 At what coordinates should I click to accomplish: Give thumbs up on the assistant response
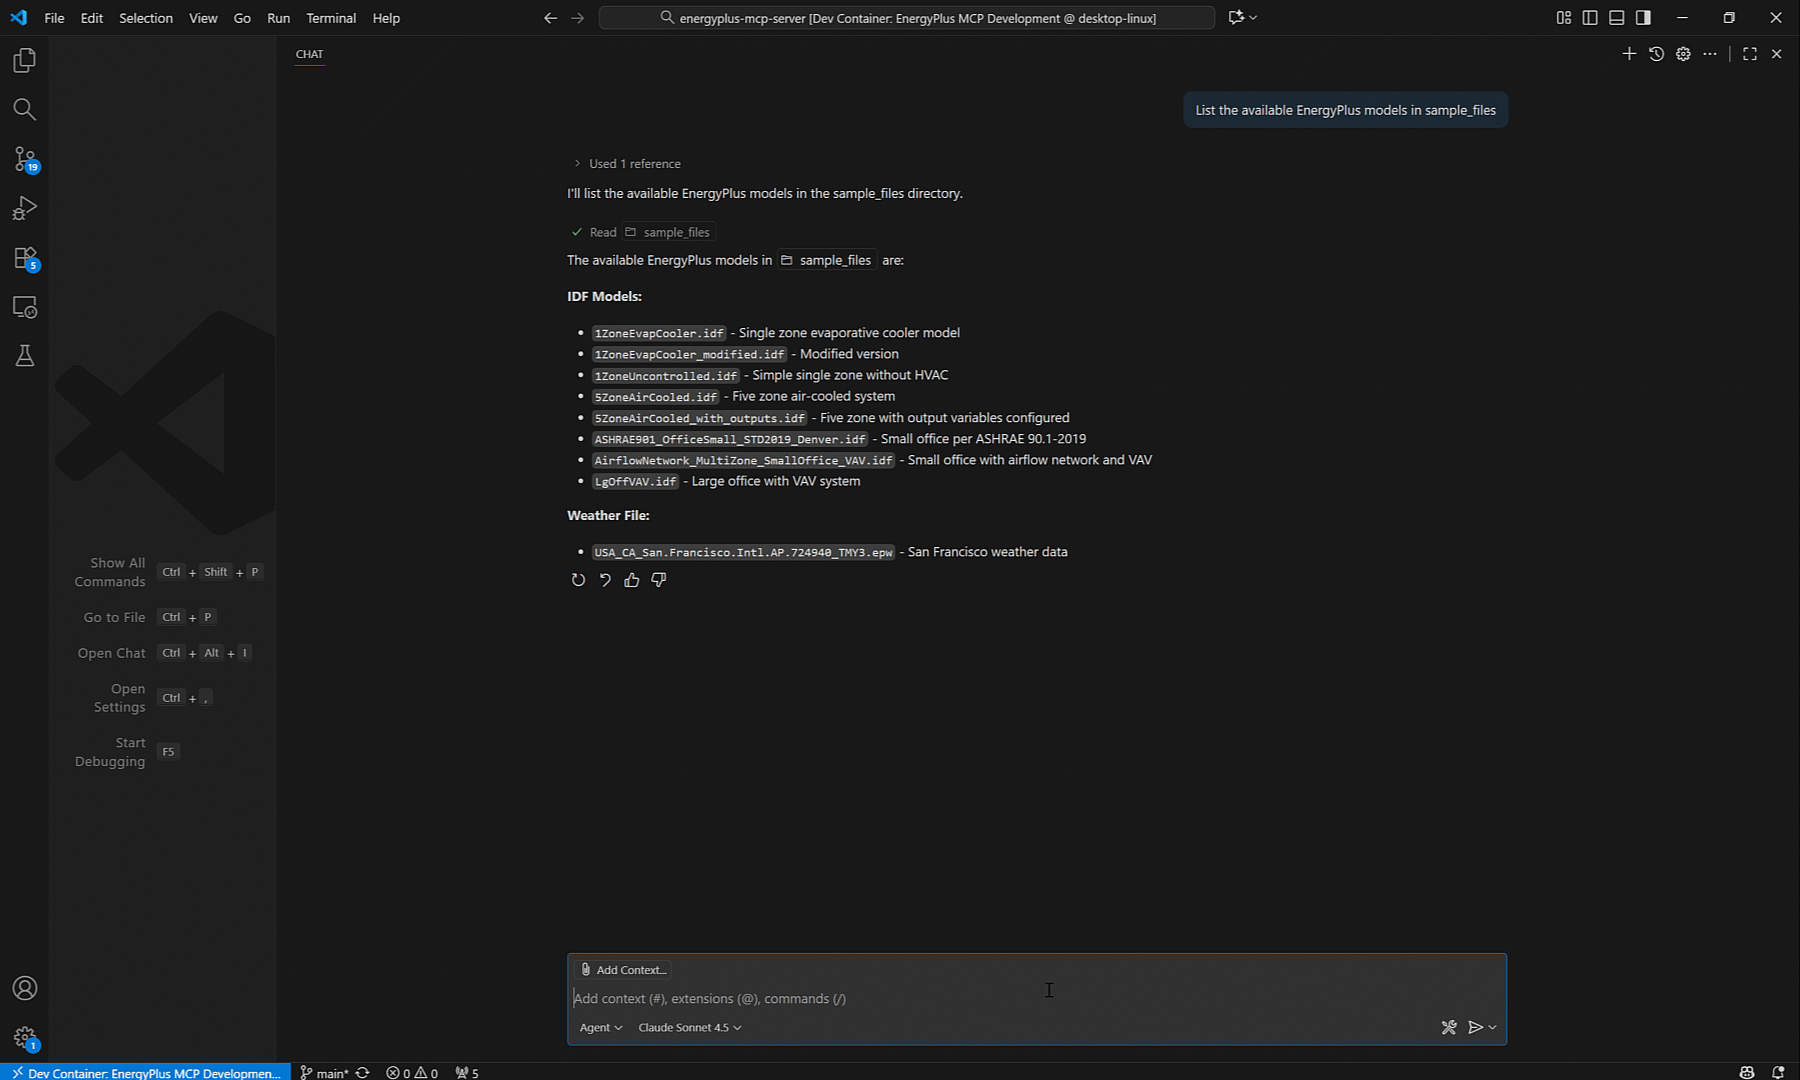(x=631, y=580)
